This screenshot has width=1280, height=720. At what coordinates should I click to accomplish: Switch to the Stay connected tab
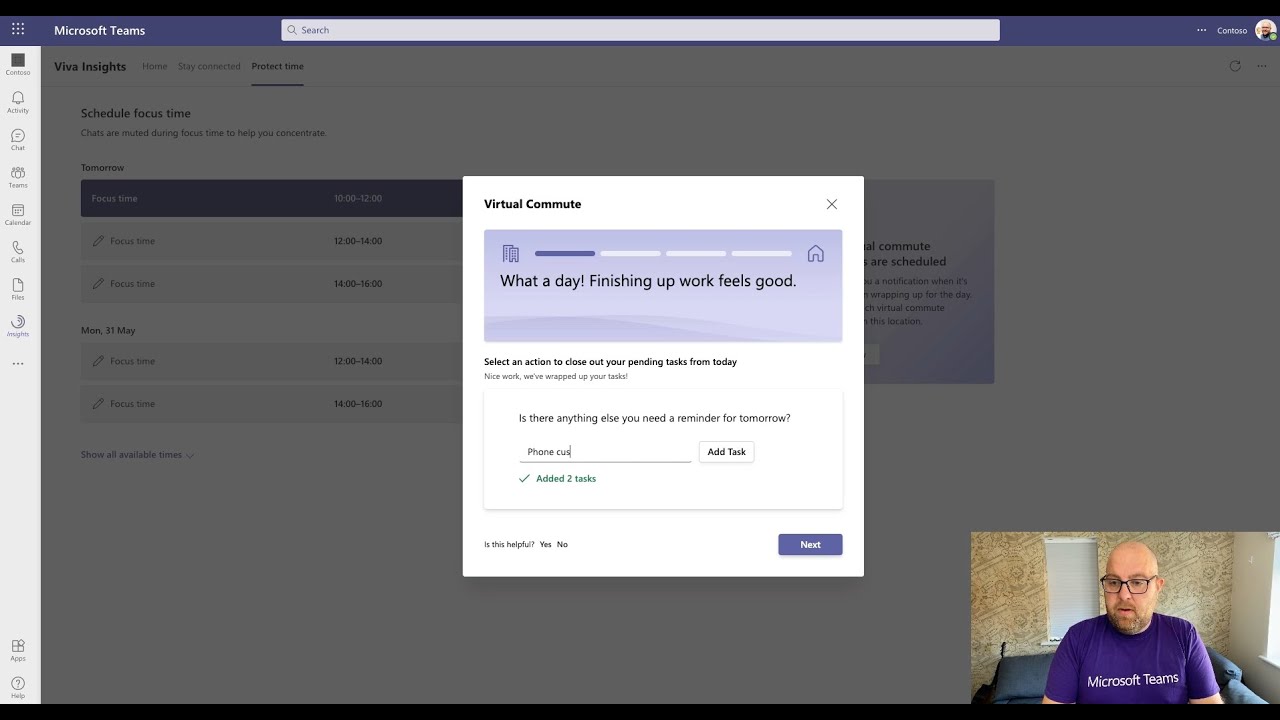(209, 66)
